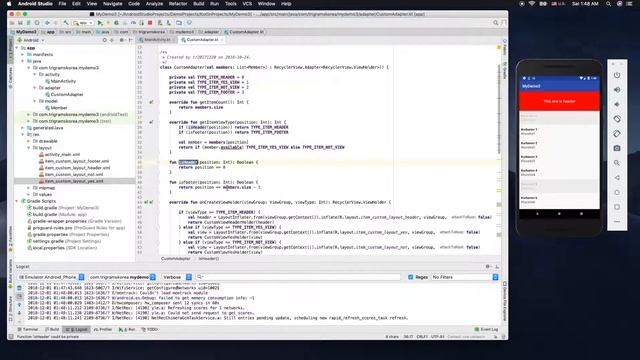
Task: Expand the mipmap folder
Action: (x=29, y=188)
